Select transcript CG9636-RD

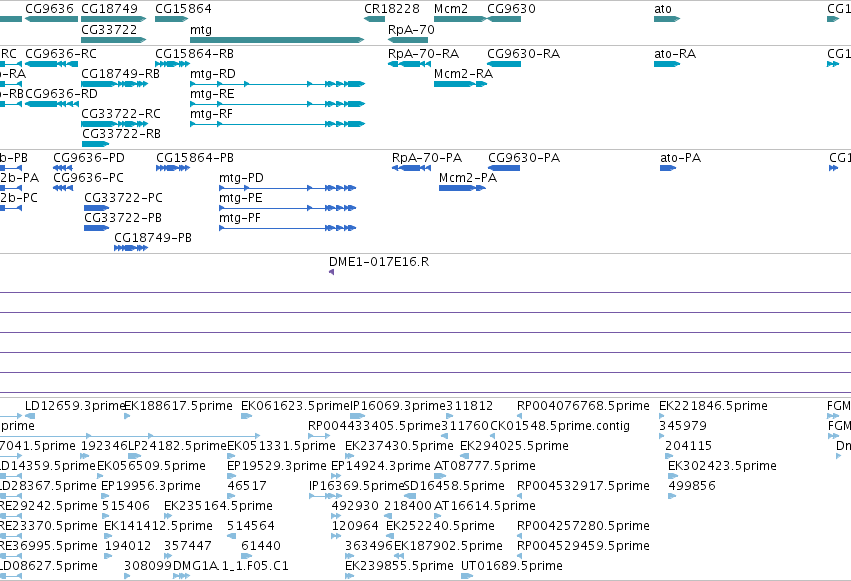pos(61,94)
